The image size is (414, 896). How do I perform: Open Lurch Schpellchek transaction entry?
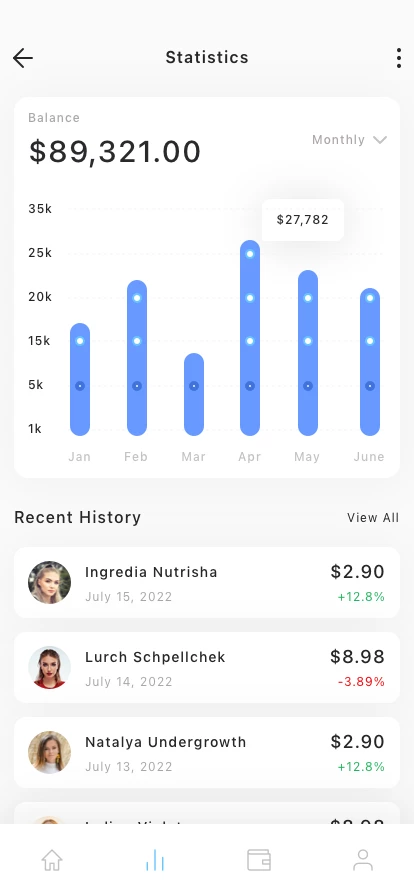coord(207,667)
